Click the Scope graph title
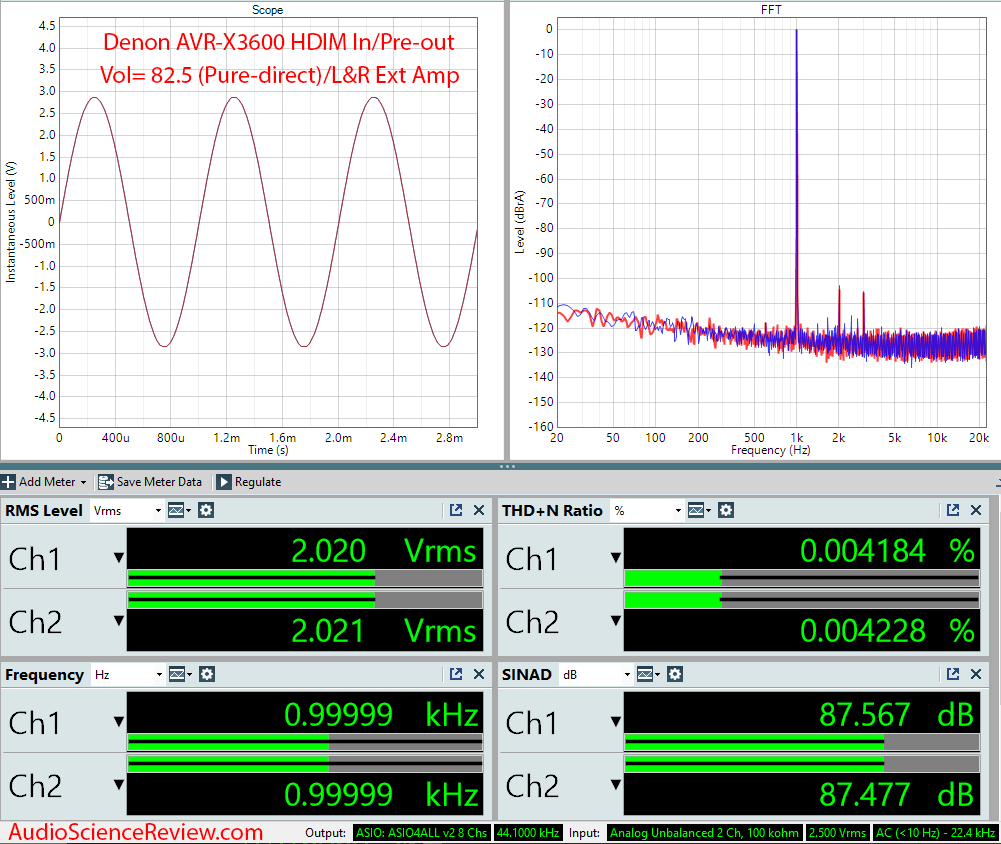Screen dimensions: 1001x844 [267, 10]
